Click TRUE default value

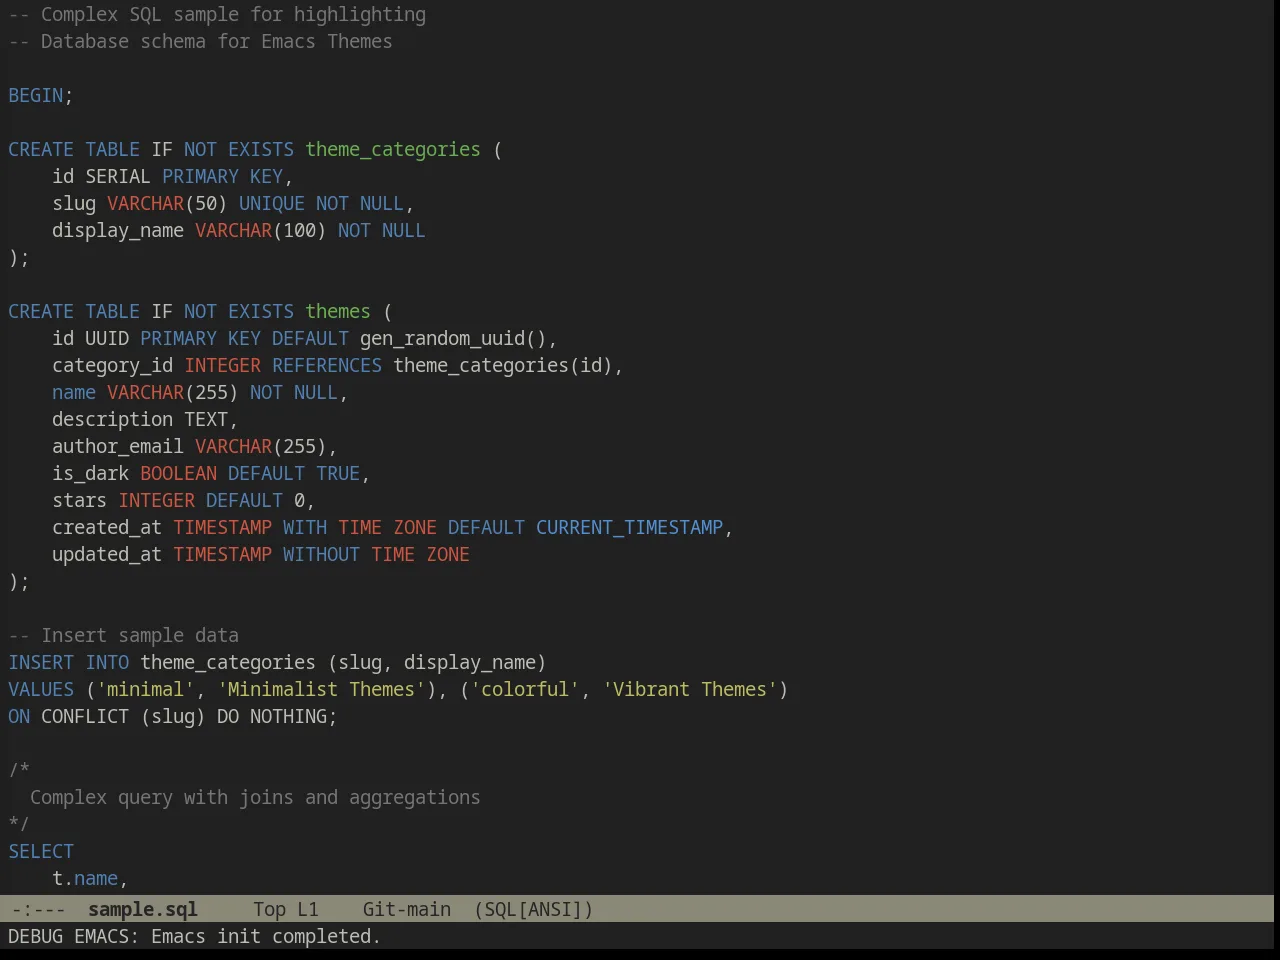[338, 473]
